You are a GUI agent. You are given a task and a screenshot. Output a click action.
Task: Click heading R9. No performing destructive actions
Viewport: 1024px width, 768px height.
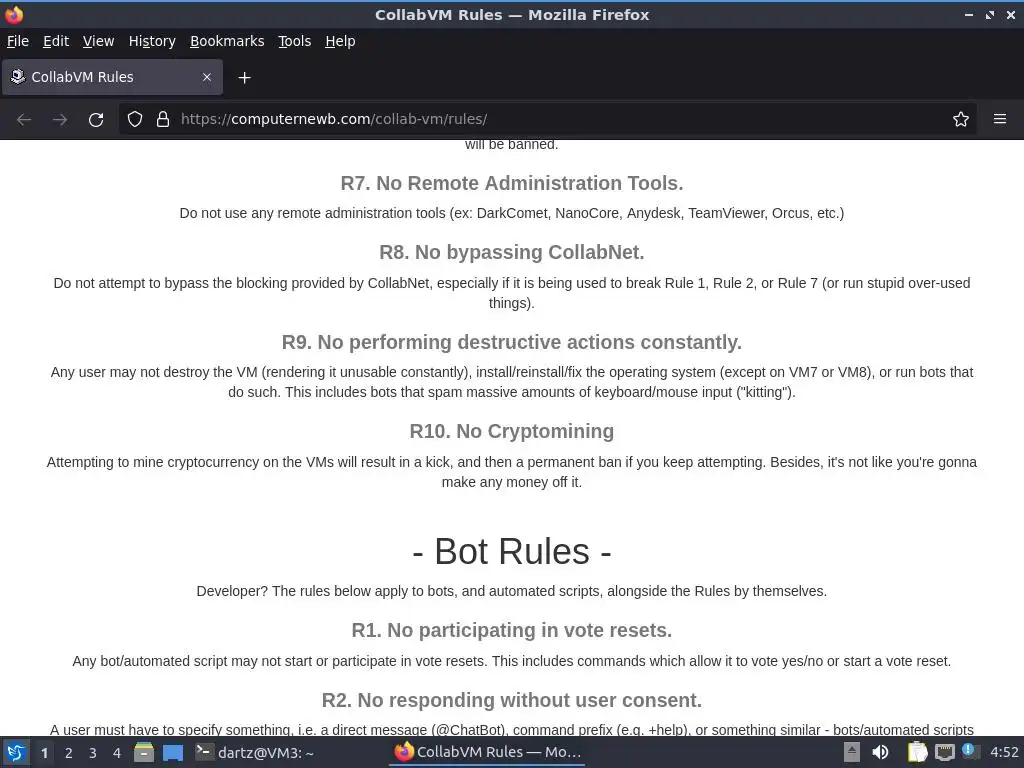[512, 342]
